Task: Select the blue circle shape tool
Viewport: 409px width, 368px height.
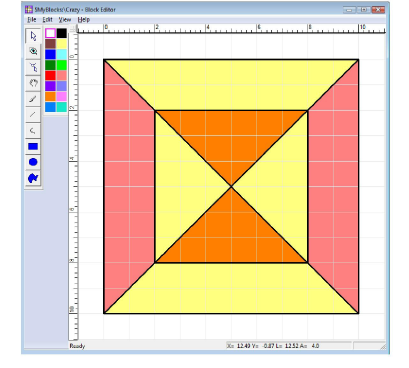Action: (33, 162)
